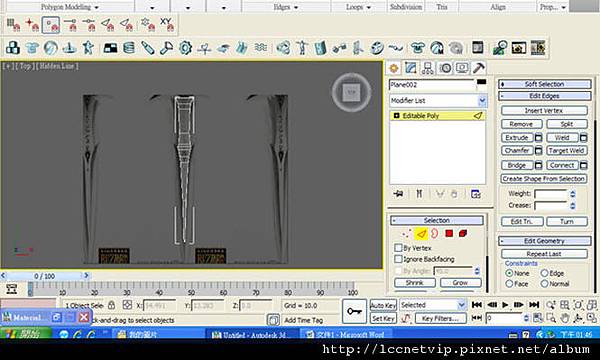Select Vertex sub-object level icon

406,233
